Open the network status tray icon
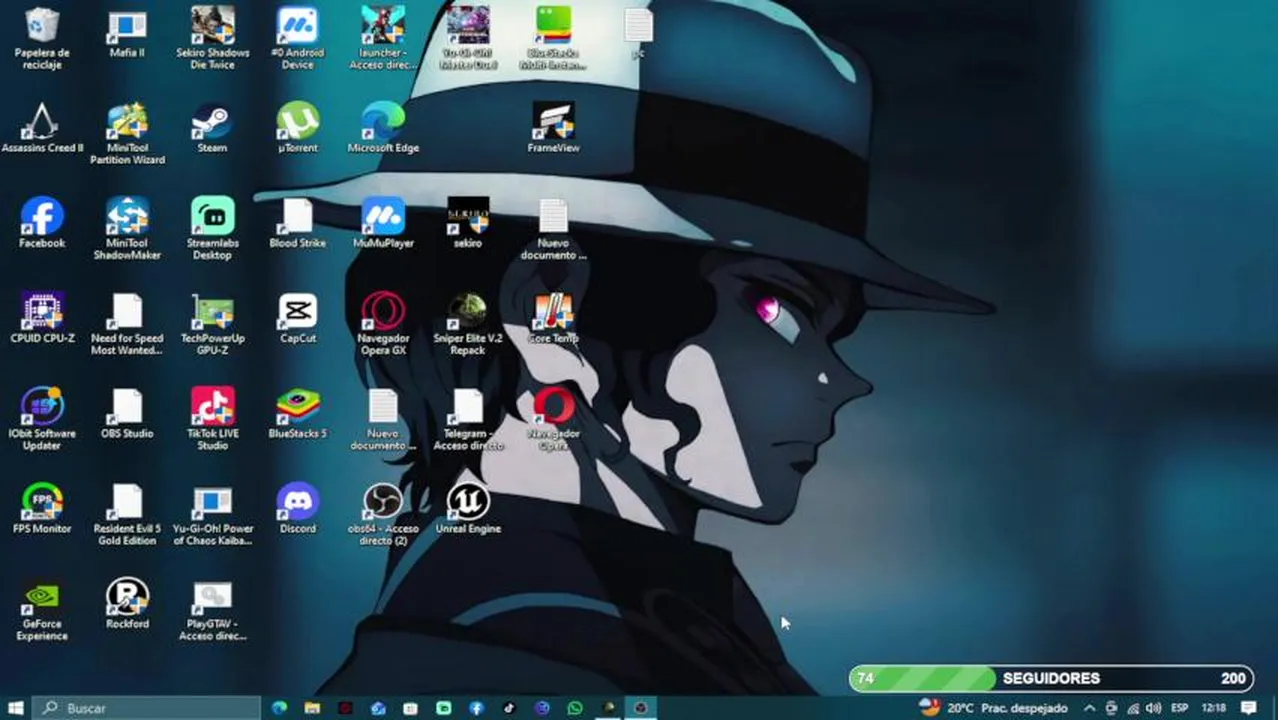The height and width of the screenshot is (720, 1278). click(1133, 708)
